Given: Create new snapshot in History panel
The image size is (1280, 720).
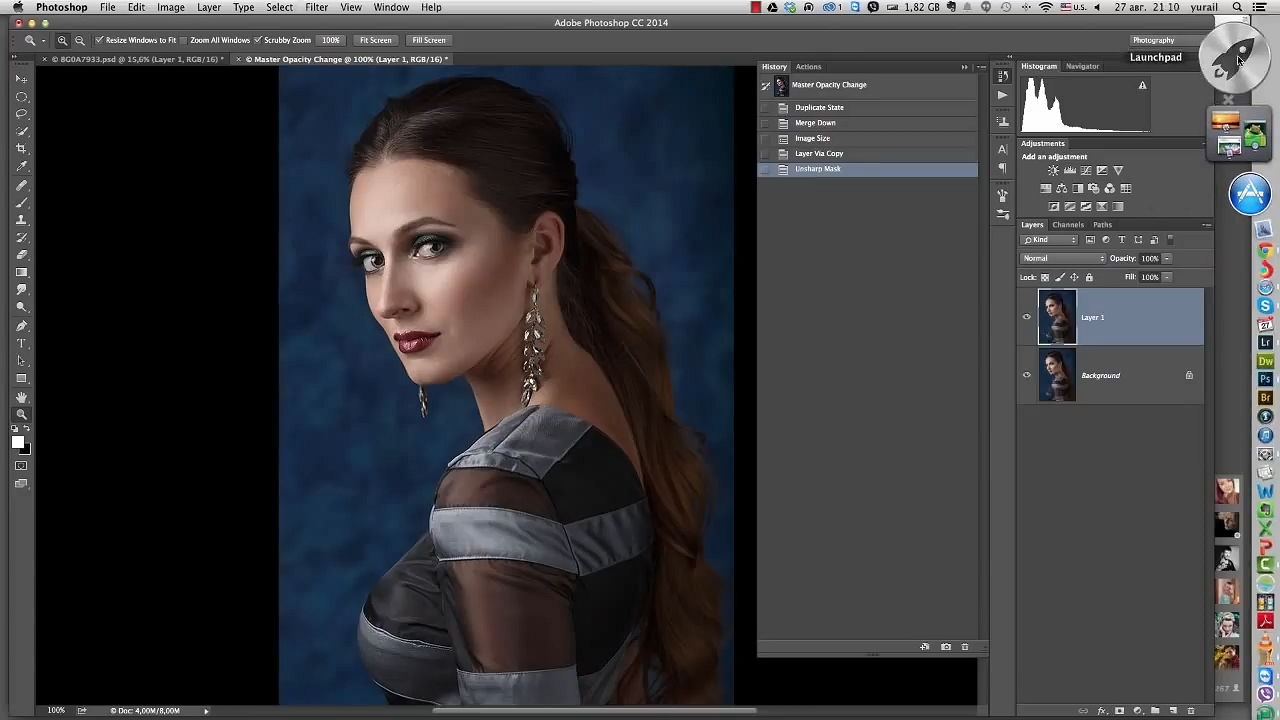Looking at the screenshot, I should point(945,647).
